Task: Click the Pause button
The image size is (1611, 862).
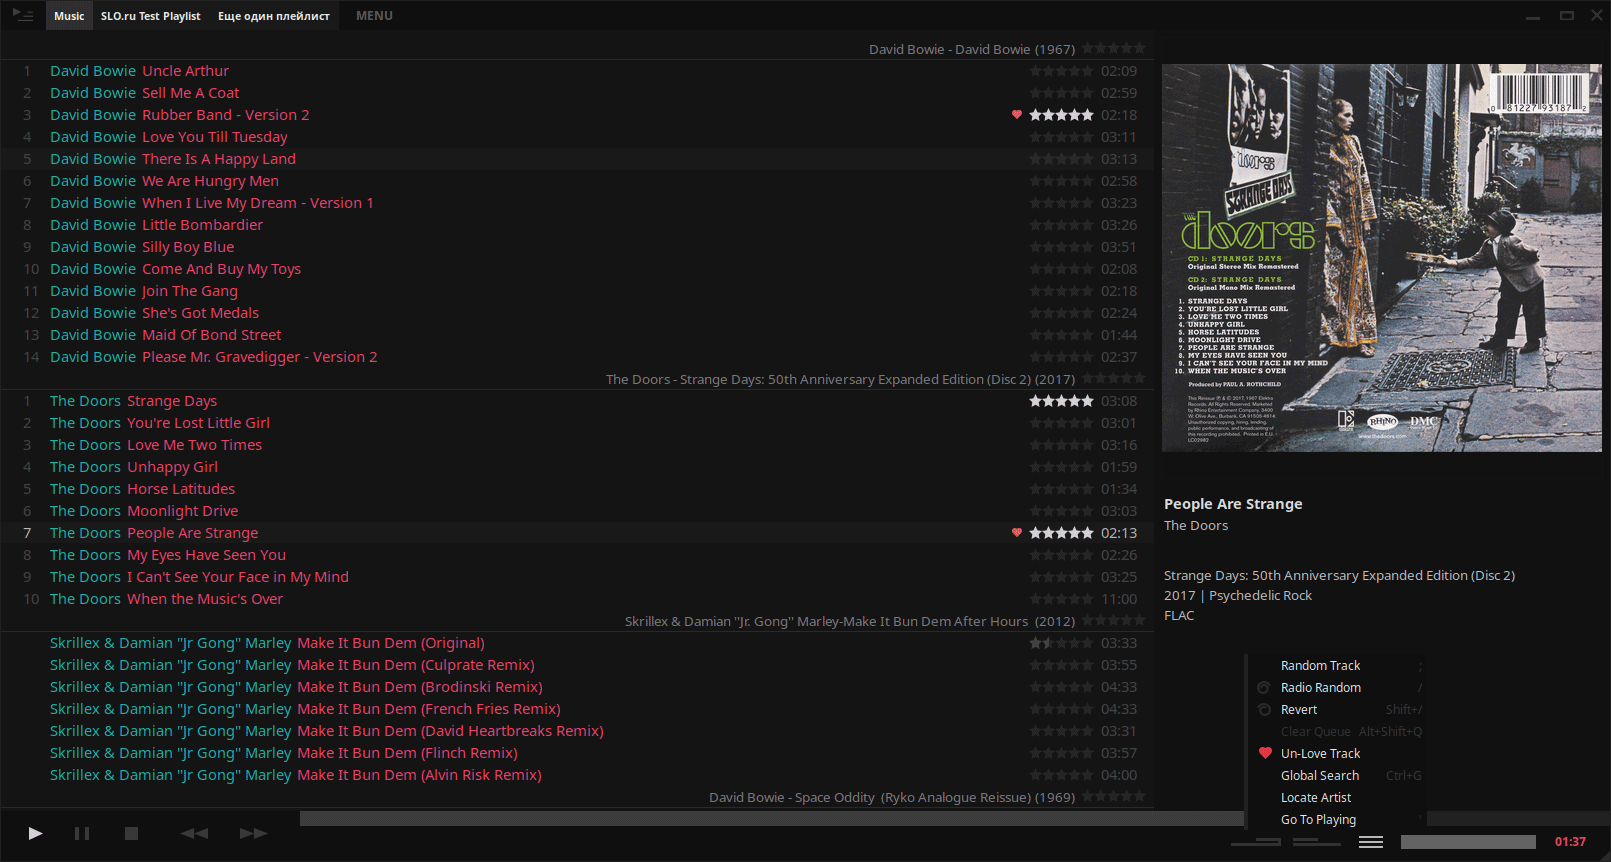Action: point(82,833)
